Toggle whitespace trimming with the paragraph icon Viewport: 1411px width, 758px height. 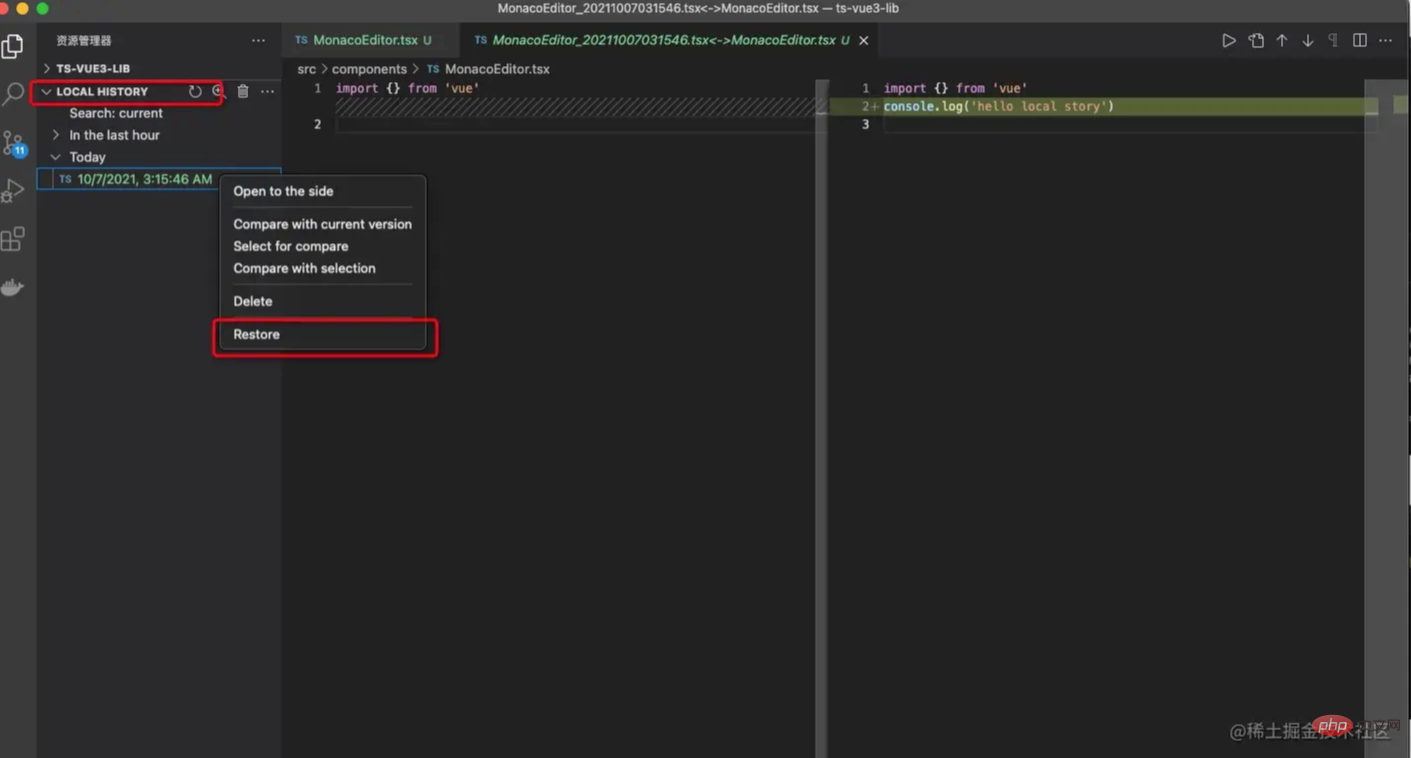pos(1333,41)
